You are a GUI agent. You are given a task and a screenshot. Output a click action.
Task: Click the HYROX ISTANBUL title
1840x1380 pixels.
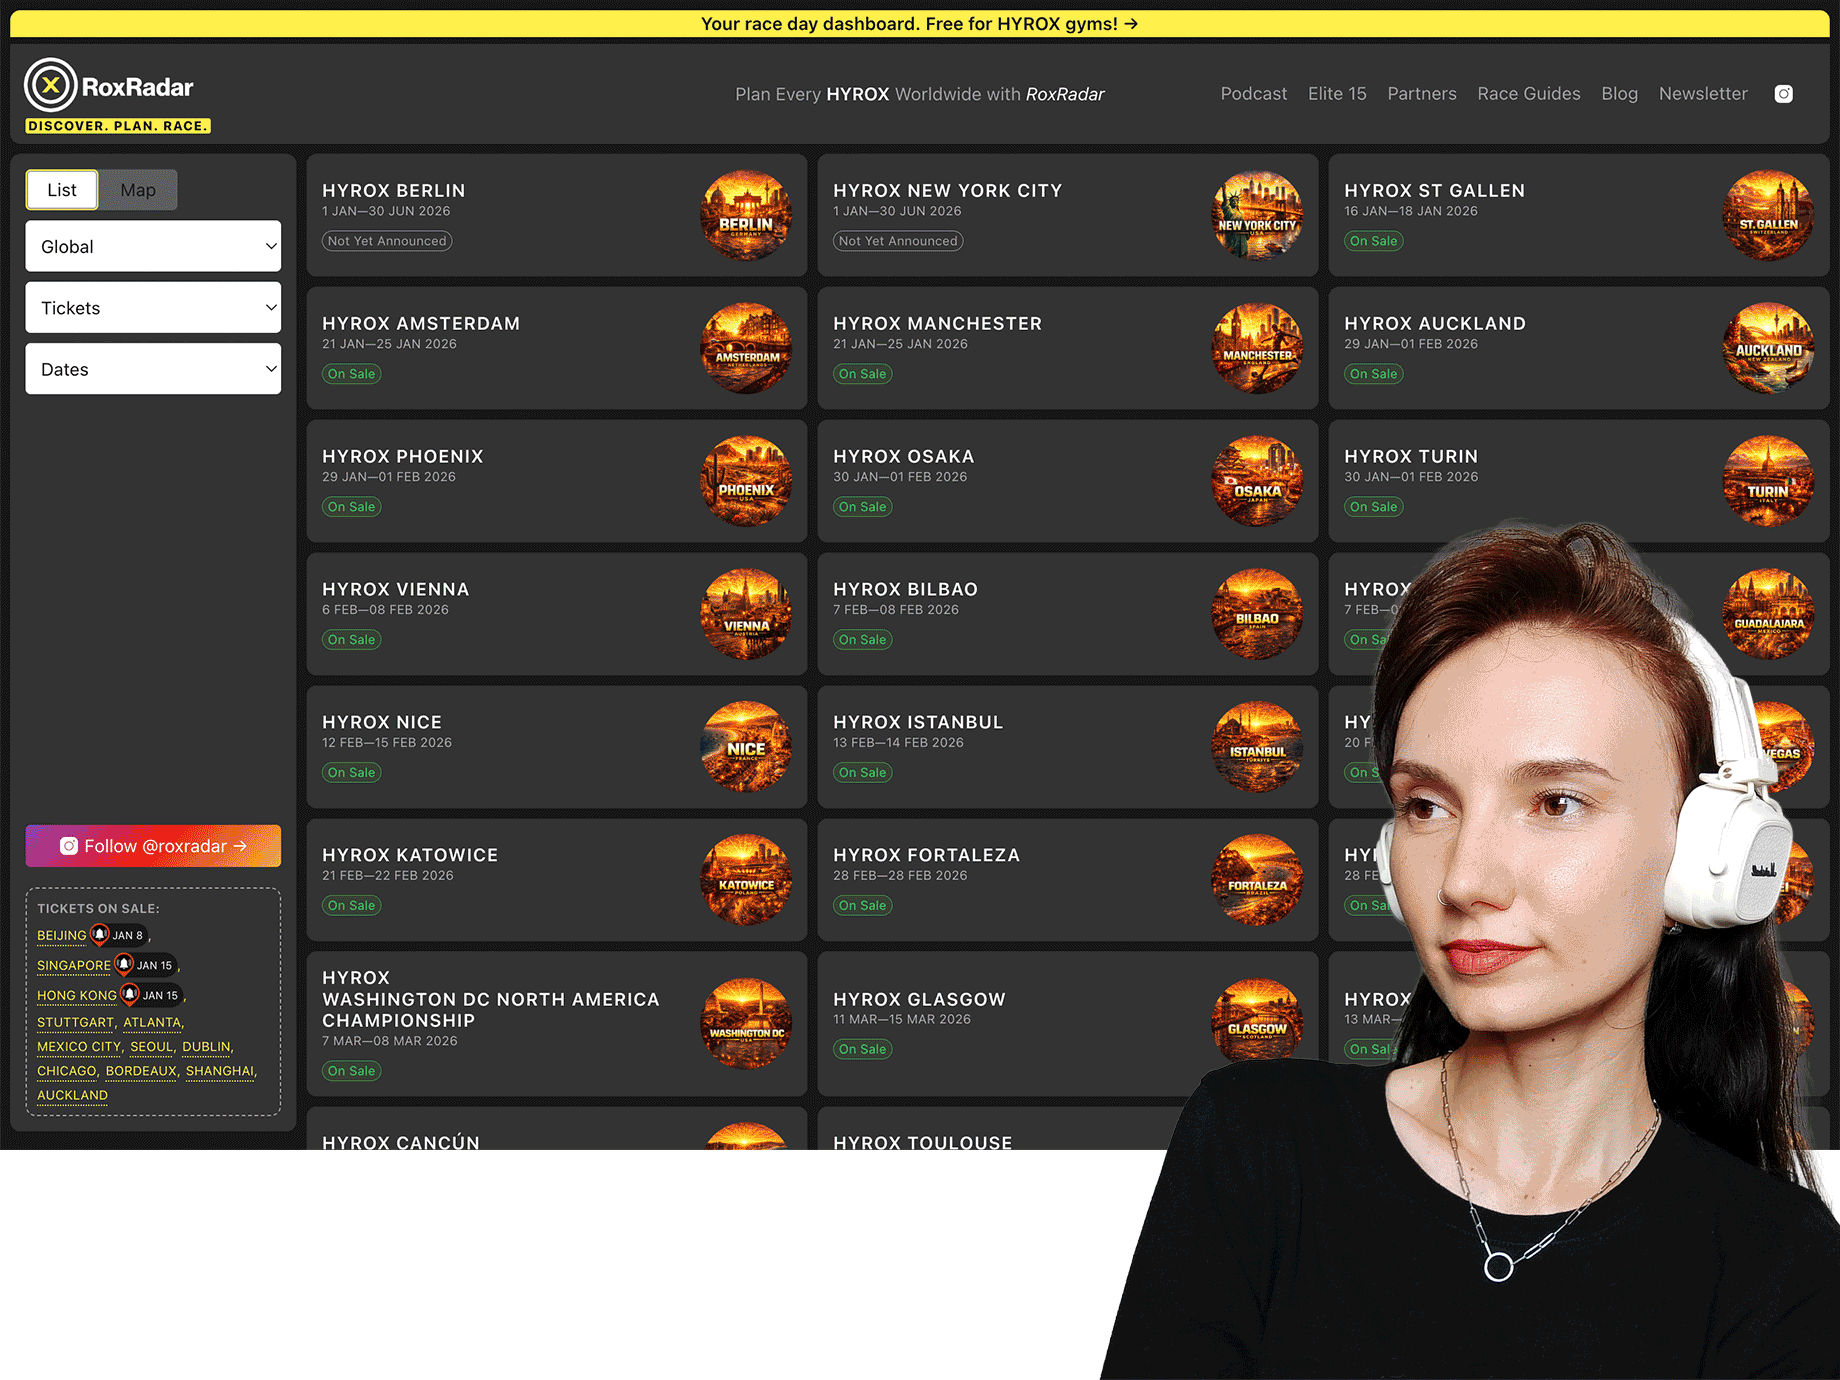(x=918, y=723)
